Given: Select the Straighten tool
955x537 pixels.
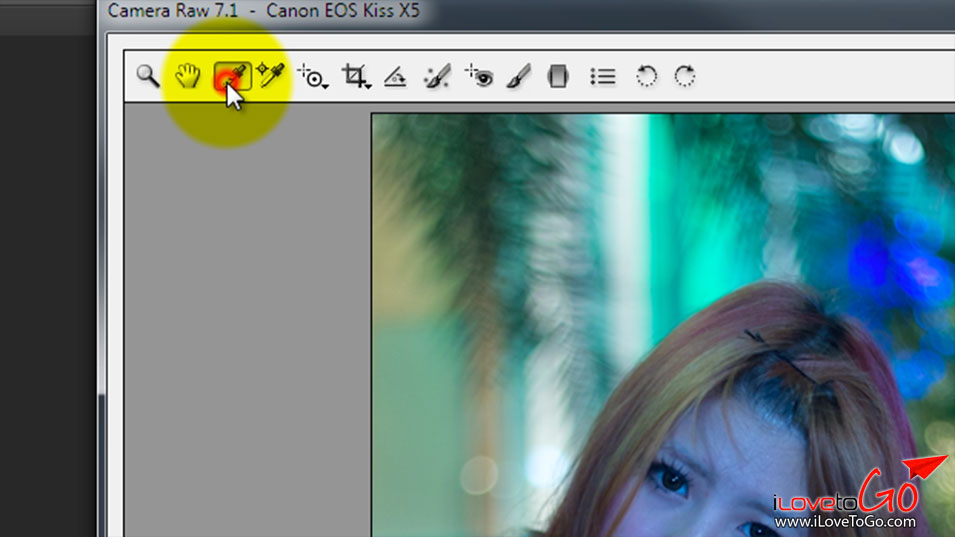Looking at the screenshot, I should click(395, 77).
